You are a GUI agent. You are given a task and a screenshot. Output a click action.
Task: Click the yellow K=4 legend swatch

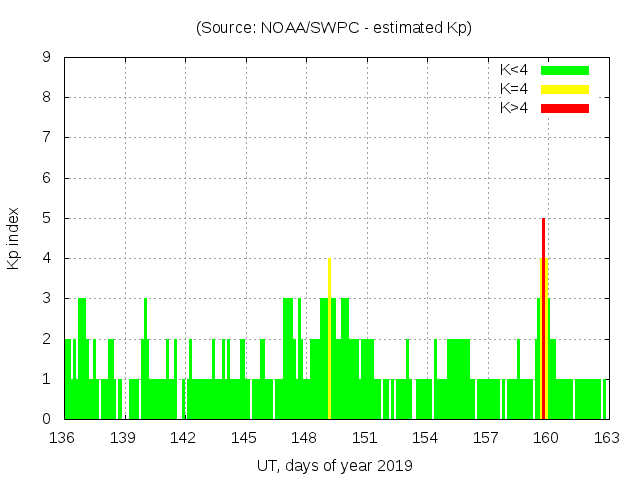[565, 89]
